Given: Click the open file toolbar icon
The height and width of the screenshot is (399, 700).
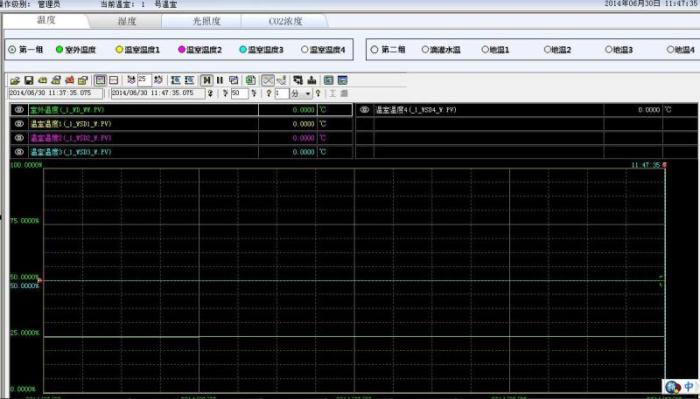Looking at the screenshot, I should tap(15, 80).
